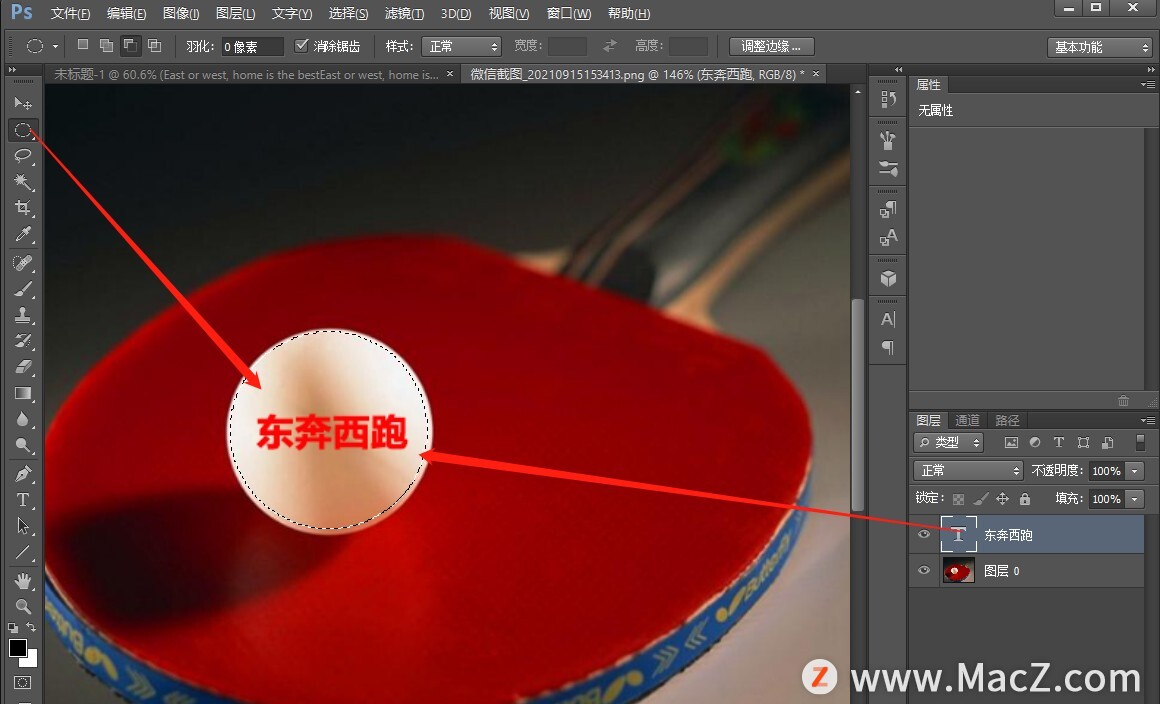This screenshot has width=1160, height=704.
Task: Open the 滤镜(T) menu
Action: tap(405, 13)
